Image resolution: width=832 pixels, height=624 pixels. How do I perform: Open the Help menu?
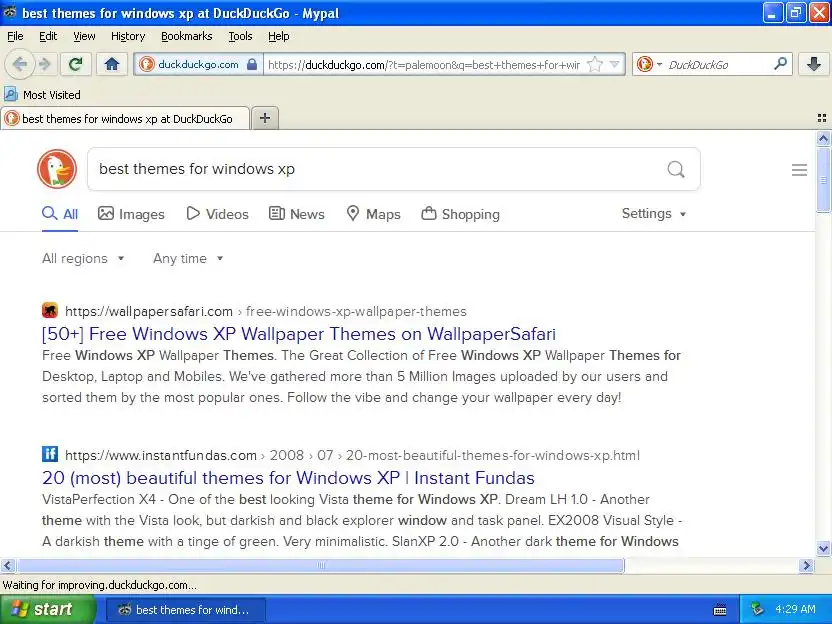click(x=279, y=36)
